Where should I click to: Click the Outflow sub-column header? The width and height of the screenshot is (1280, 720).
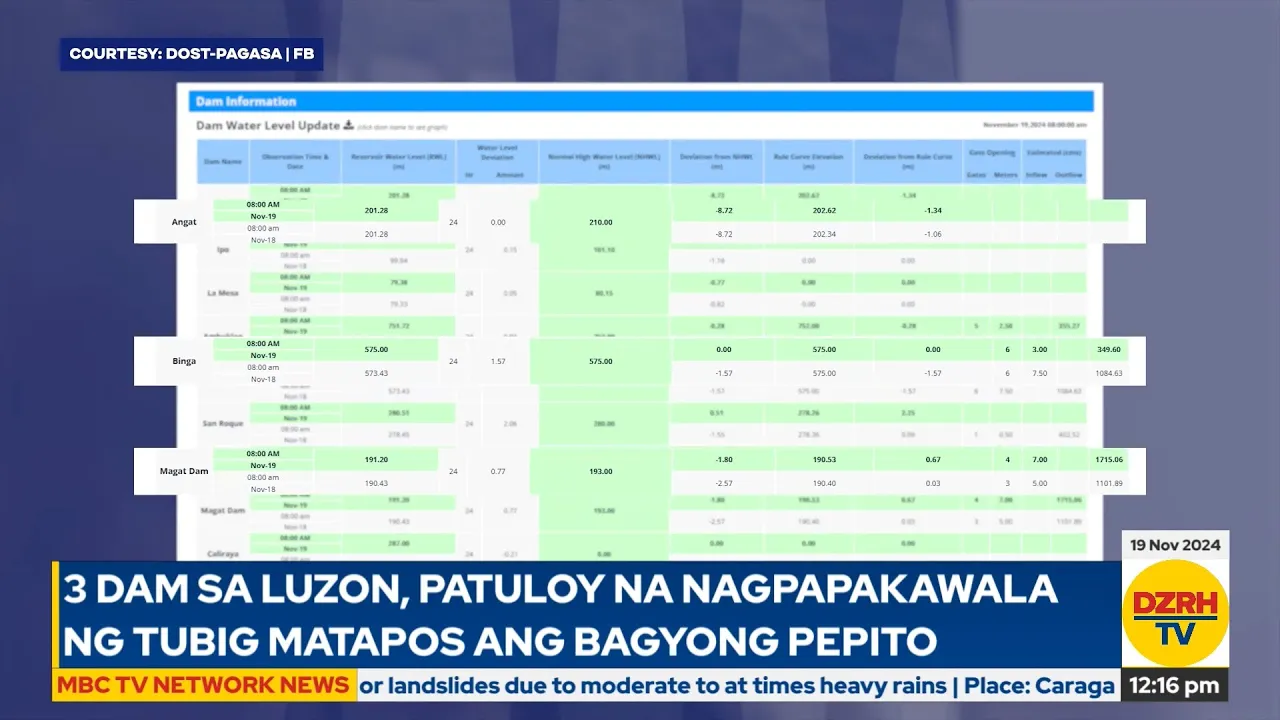(1068, 174)
